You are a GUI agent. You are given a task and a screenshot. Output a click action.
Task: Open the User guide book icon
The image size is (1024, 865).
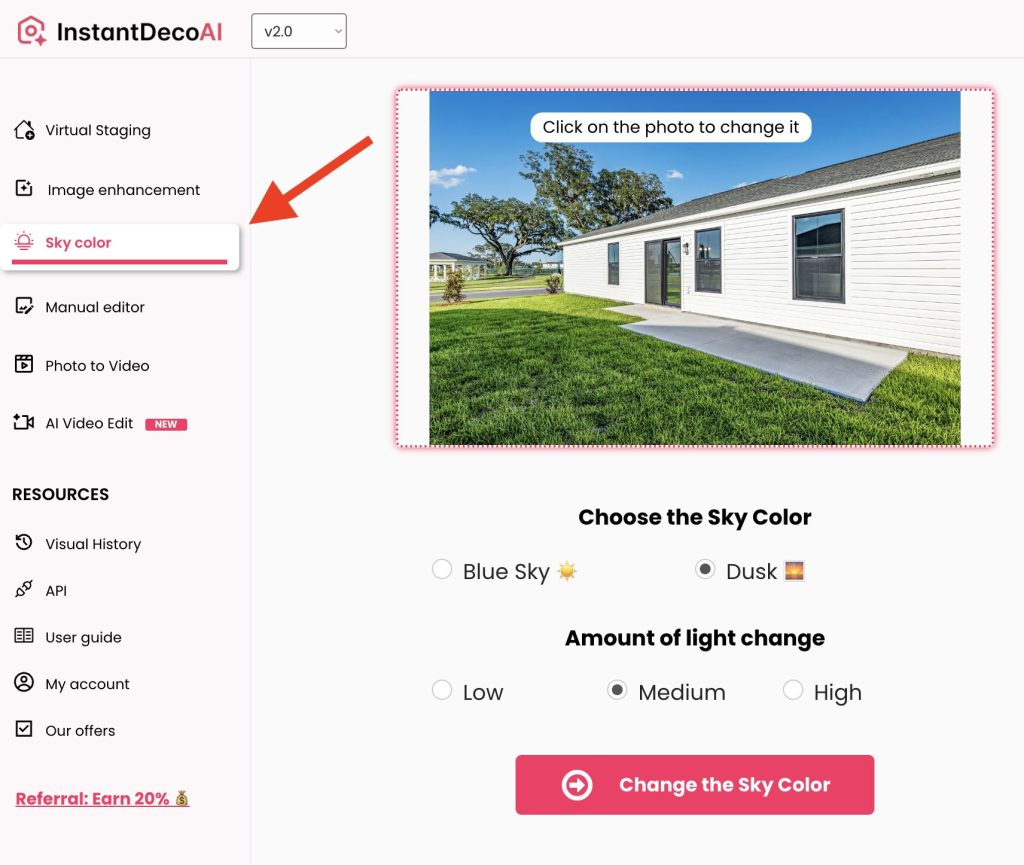(24, 635)
